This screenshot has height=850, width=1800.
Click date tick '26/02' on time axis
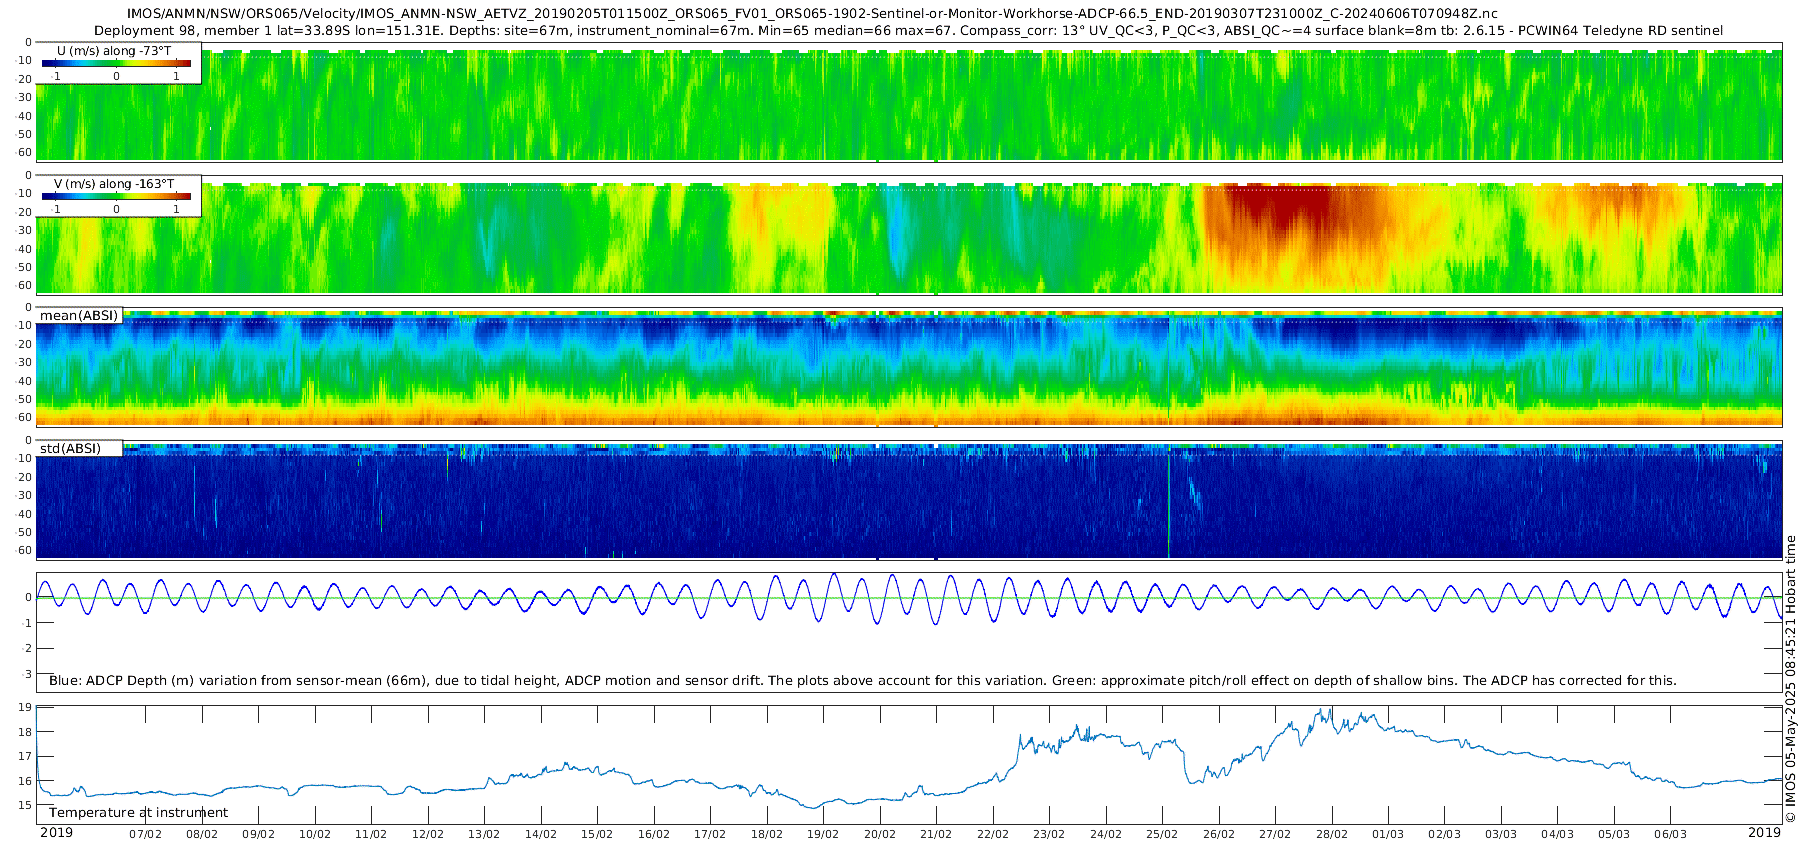click(x=1219, y=834)
